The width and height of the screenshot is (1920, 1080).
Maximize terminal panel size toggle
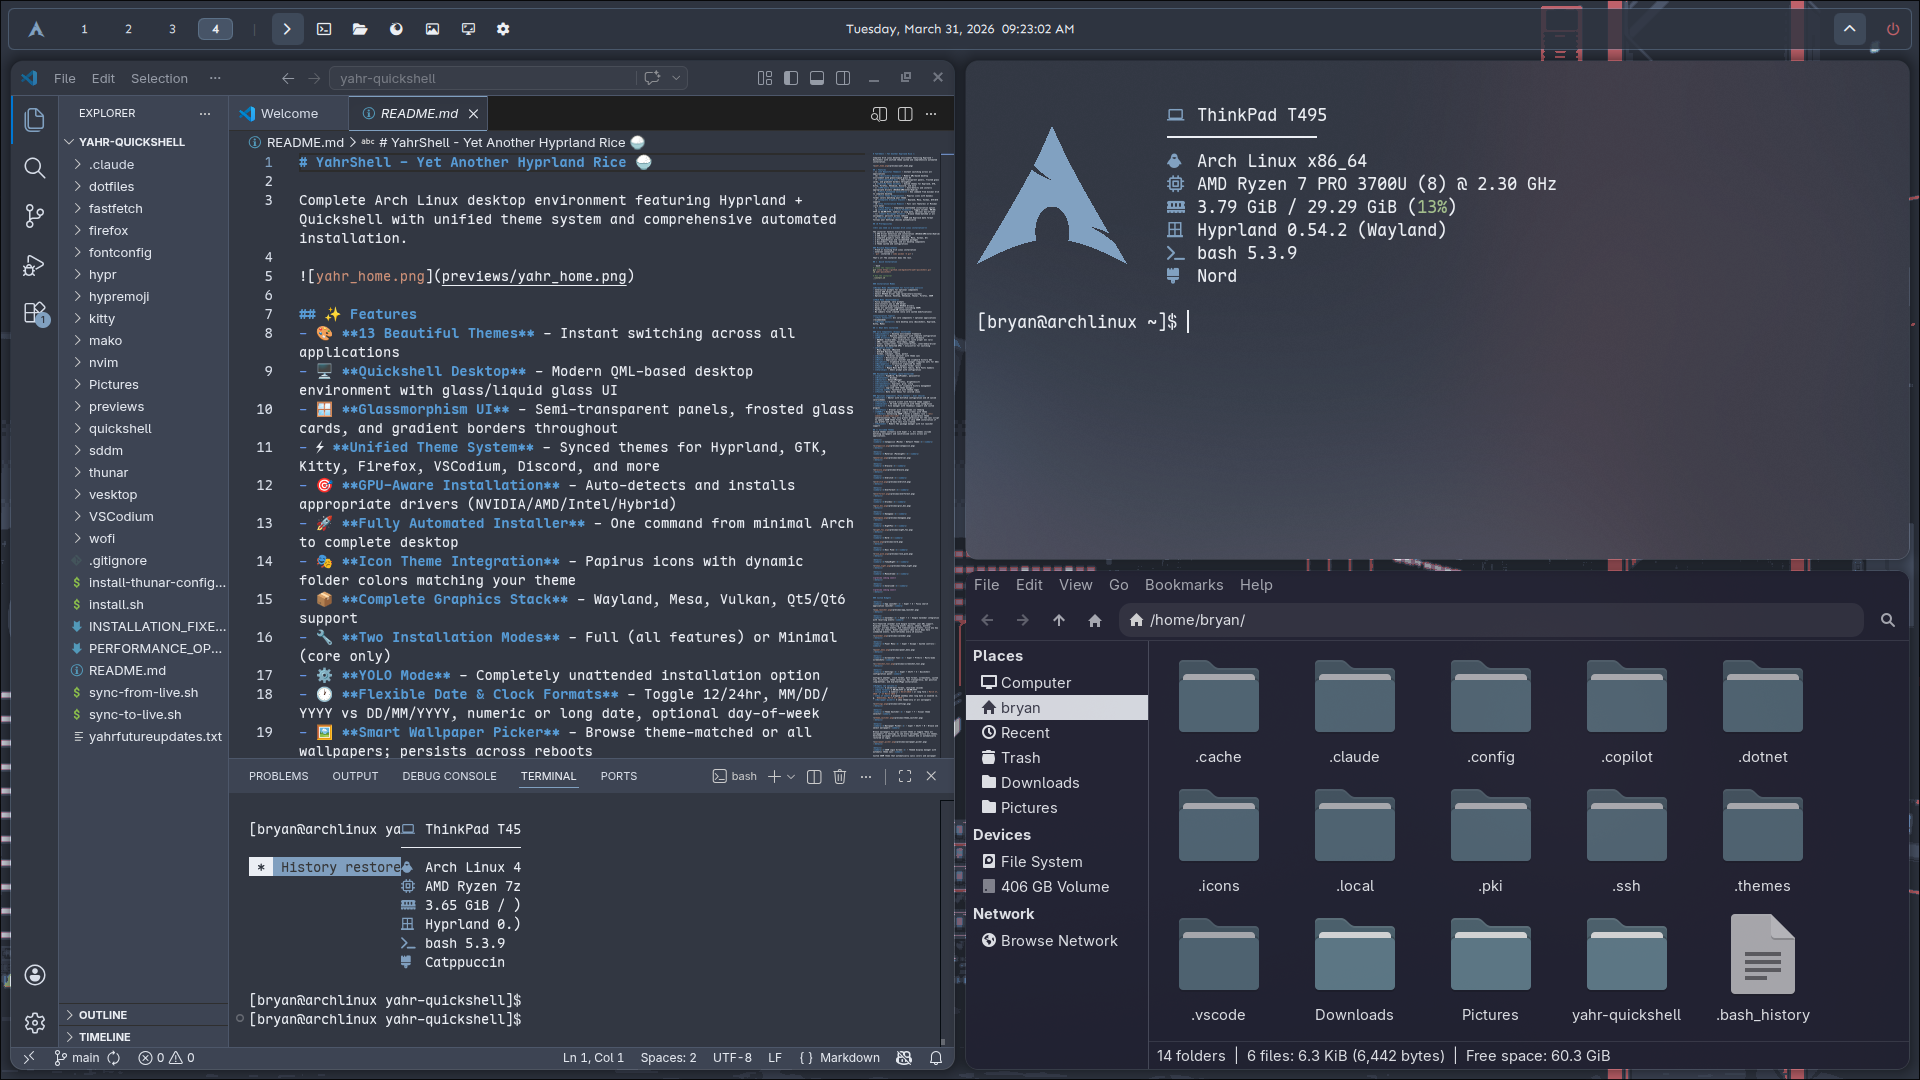point(905,776)
